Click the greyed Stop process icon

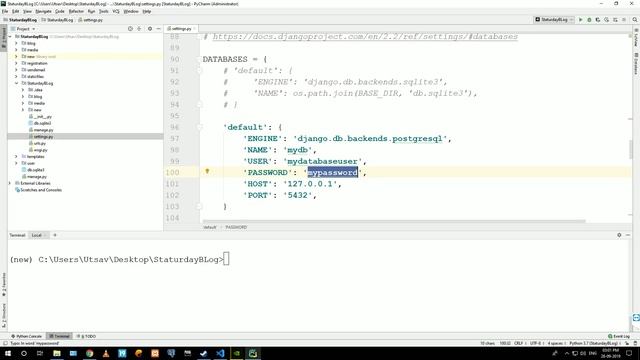tap(624, 20)
